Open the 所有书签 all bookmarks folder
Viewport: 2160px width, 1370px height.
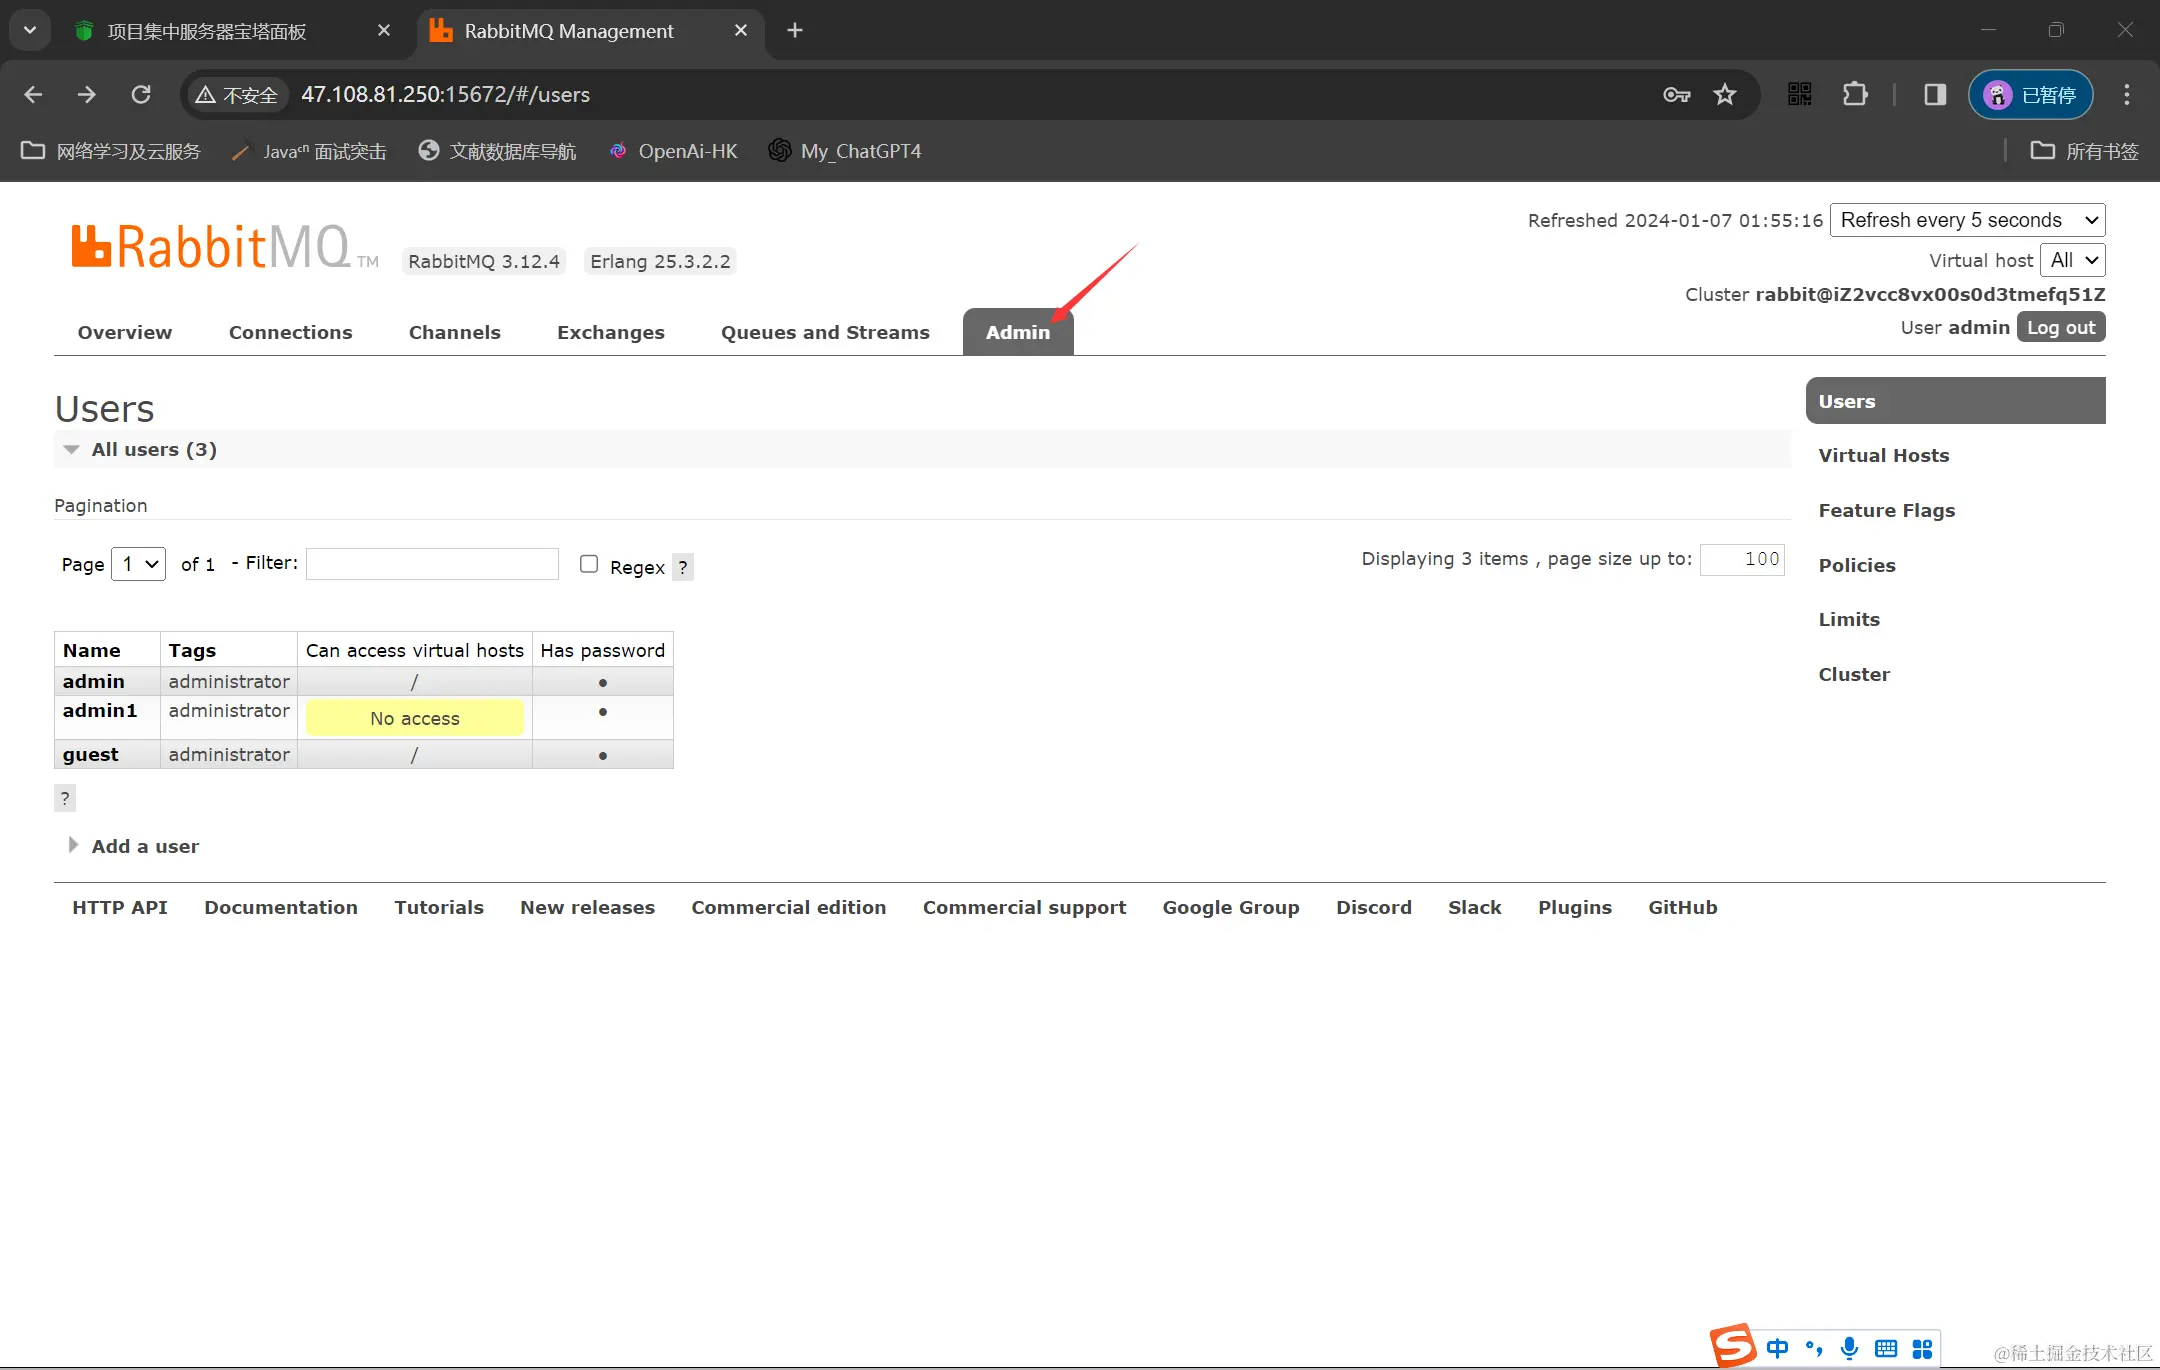coord(2085,151)
